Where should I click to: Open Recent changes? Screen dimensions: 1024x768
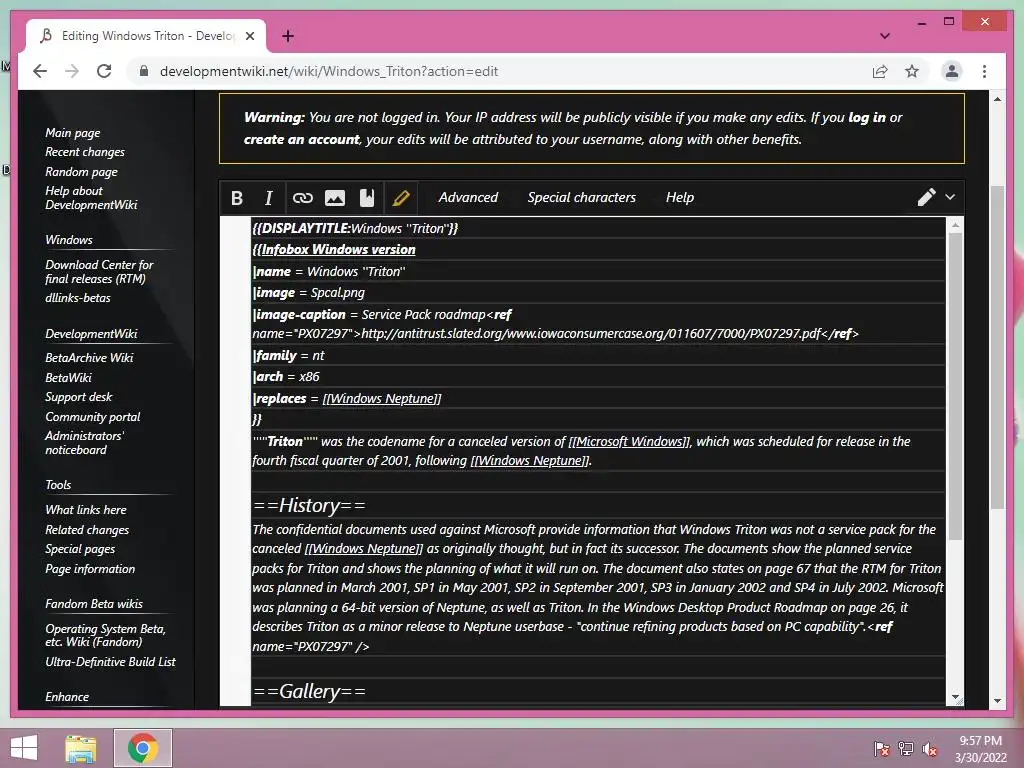(x=85, y=152)
